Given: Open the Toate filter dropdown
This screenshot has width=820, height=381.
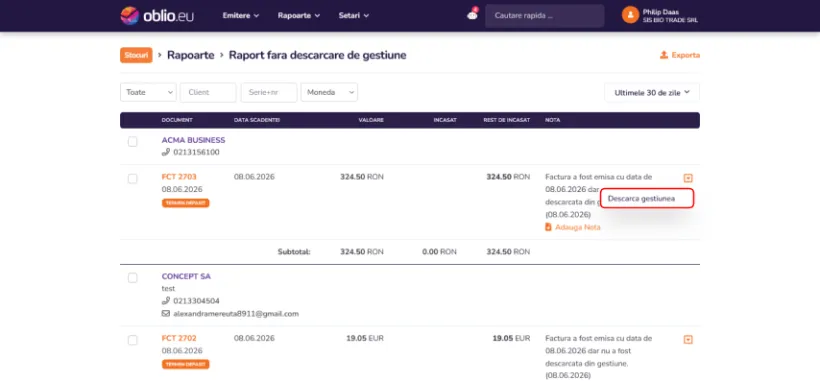Looking at the screenshot, I should click(x=149, y=92).
